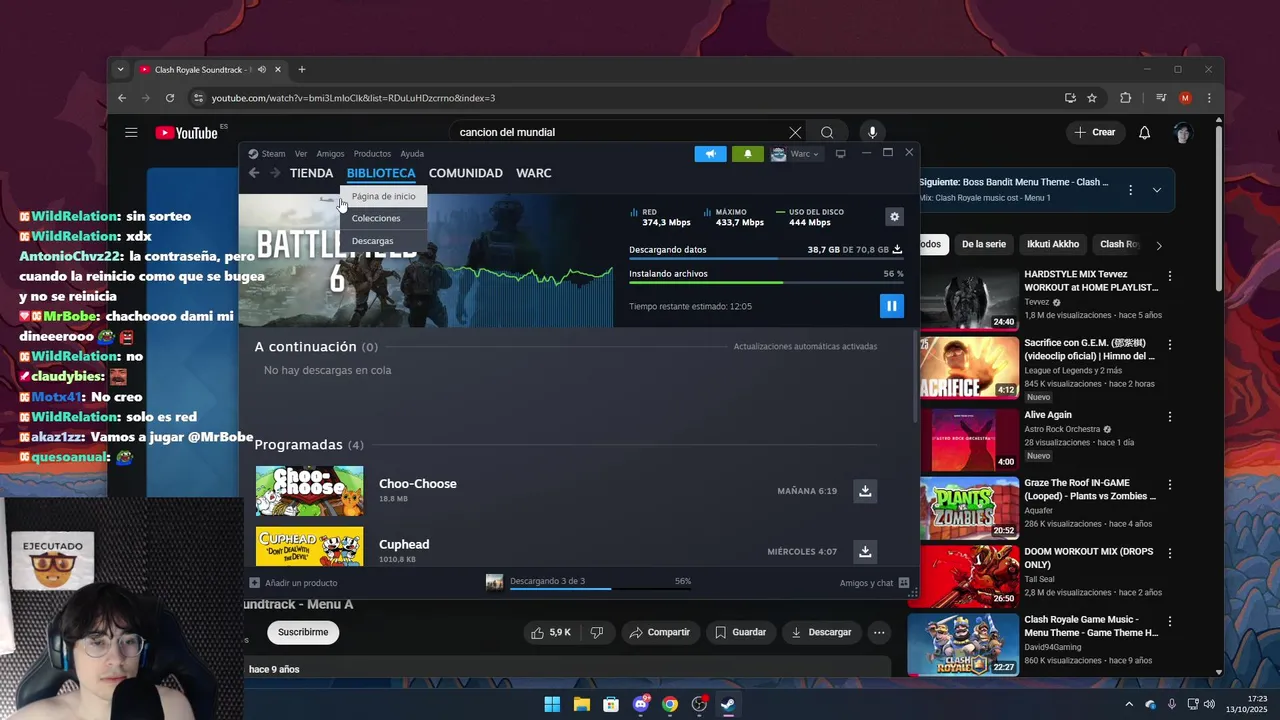
Task: Open the Ver menu in Steam
Action: click(301, 154)
